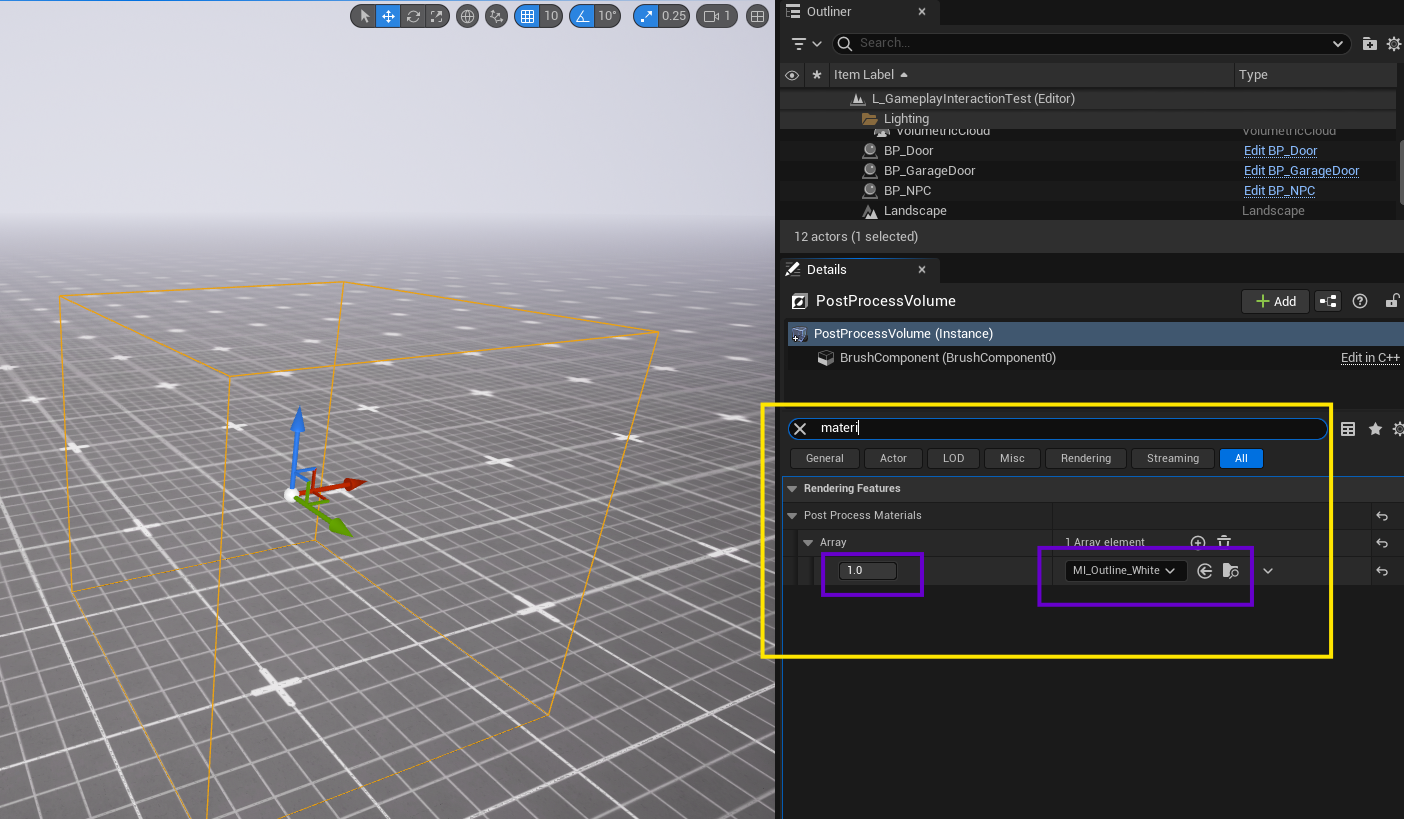This screenshot has height=819, width=1404.
Task: Open Details panel settings gear
Action: [1398, 429]
